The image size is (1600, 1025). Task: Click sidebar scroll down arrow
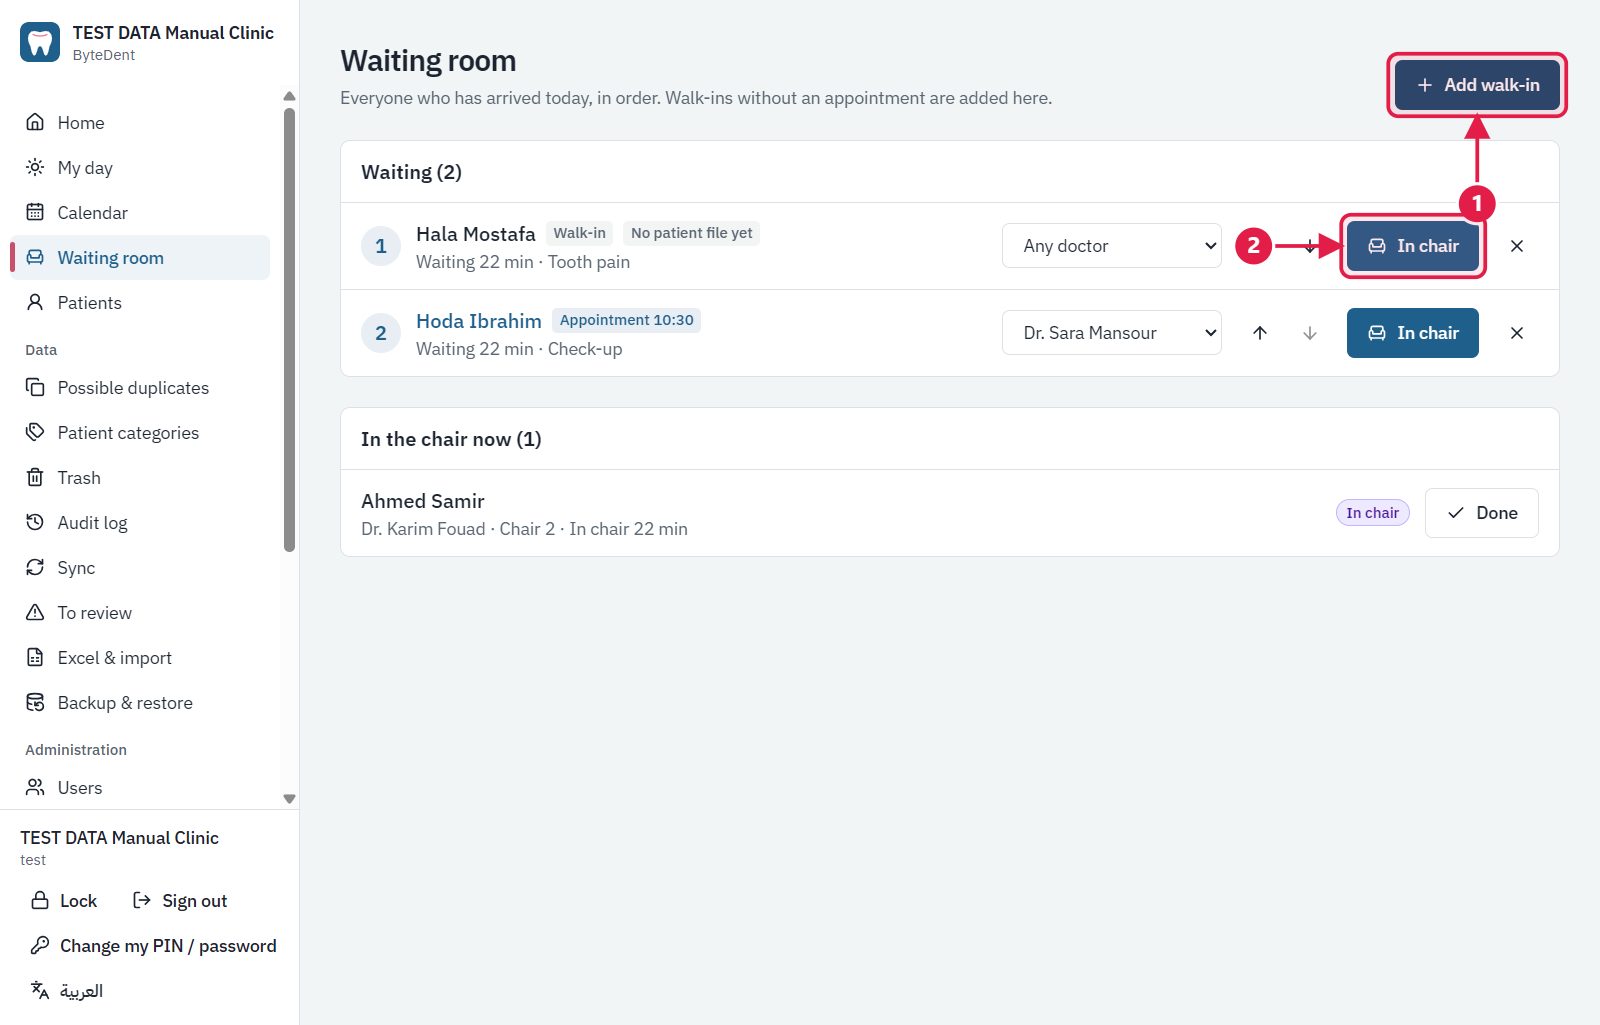(x=289, y=799)
